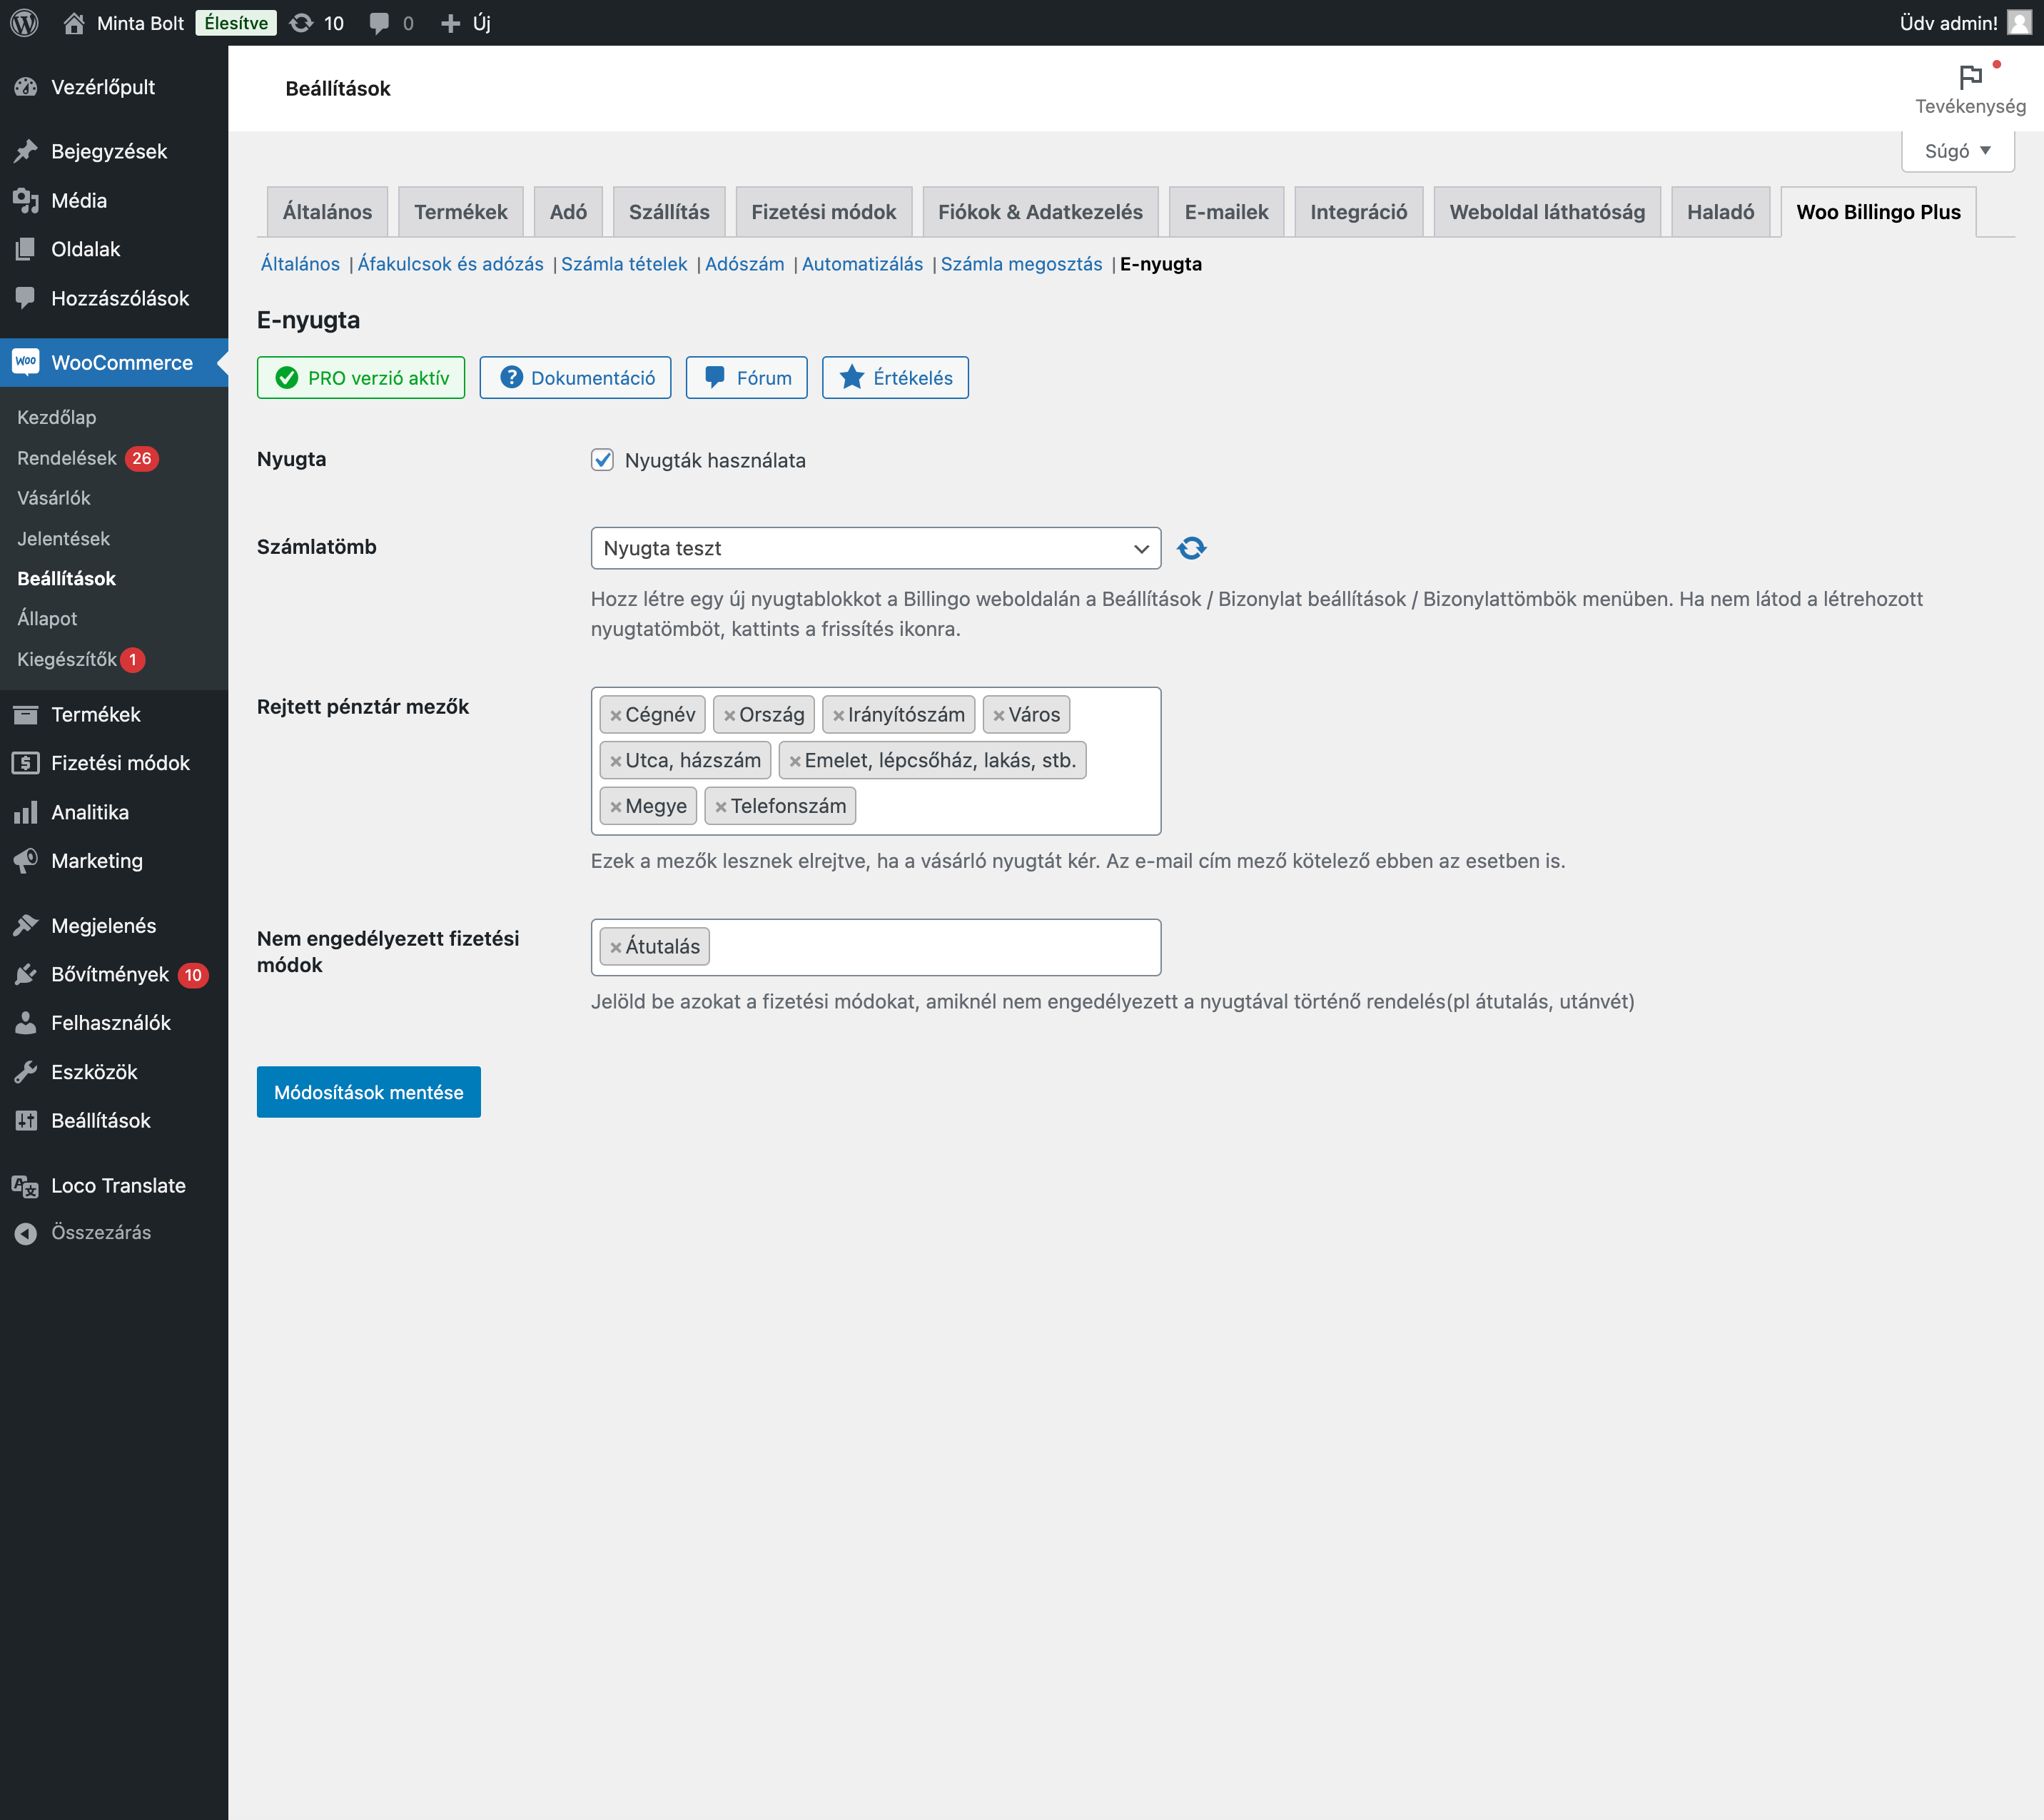
Task: Switch to the Adó tab
Action: click(568, 212)
